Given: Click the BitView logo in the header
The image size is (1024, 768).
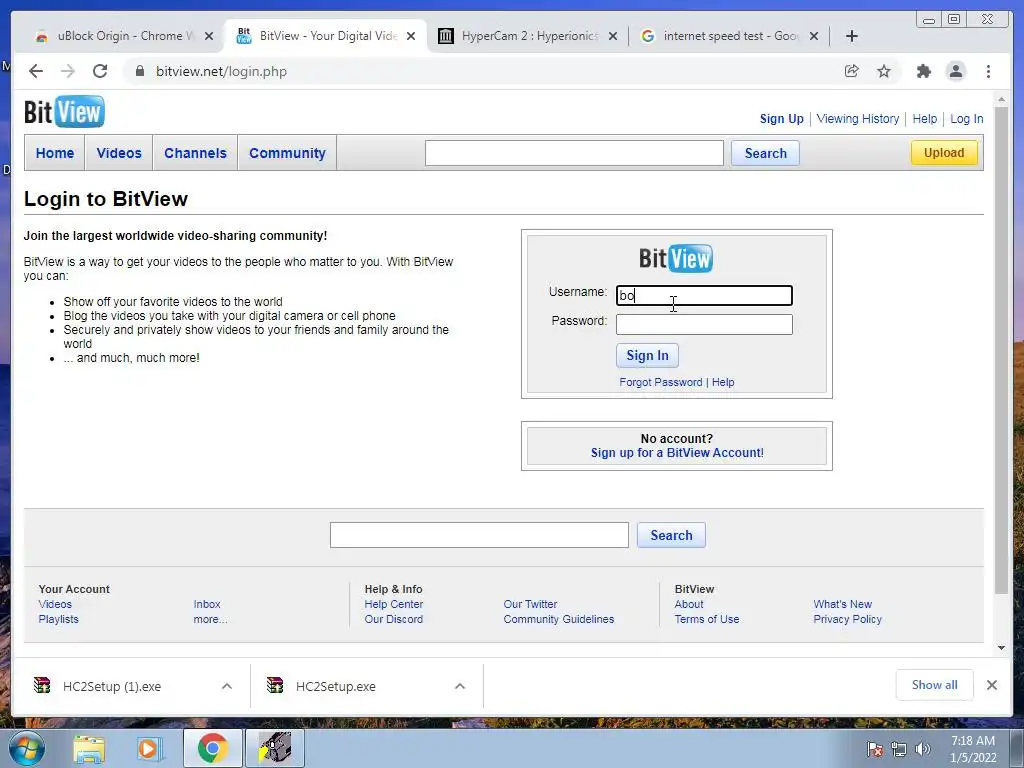Looking at the screenshot, I should [64, 112].
